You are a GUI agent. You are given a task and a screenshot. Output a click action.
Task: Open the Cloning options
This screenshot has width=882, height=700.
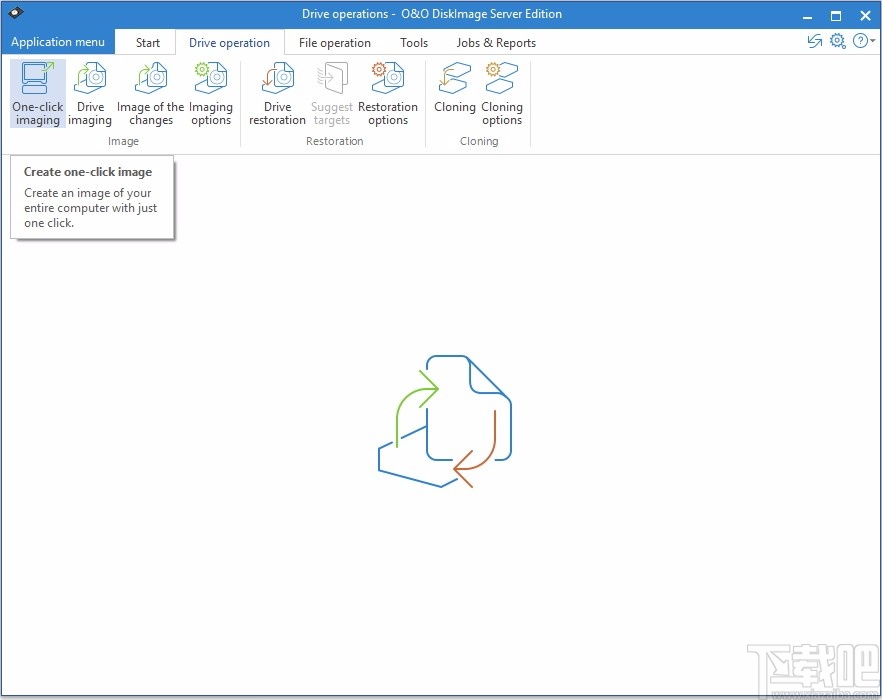point(501,92)
